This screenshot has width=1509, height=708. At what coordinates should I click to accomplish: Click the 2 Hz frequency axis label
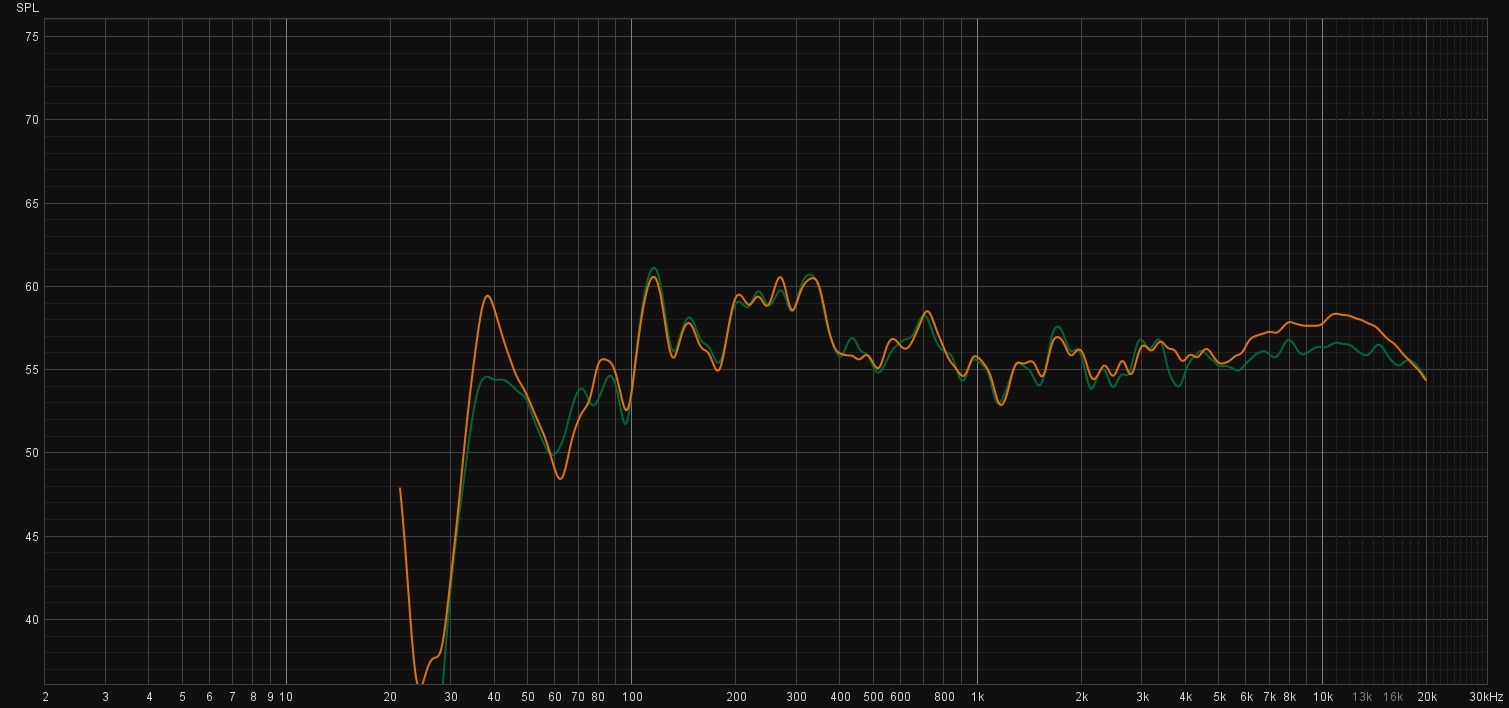[45, 697]
